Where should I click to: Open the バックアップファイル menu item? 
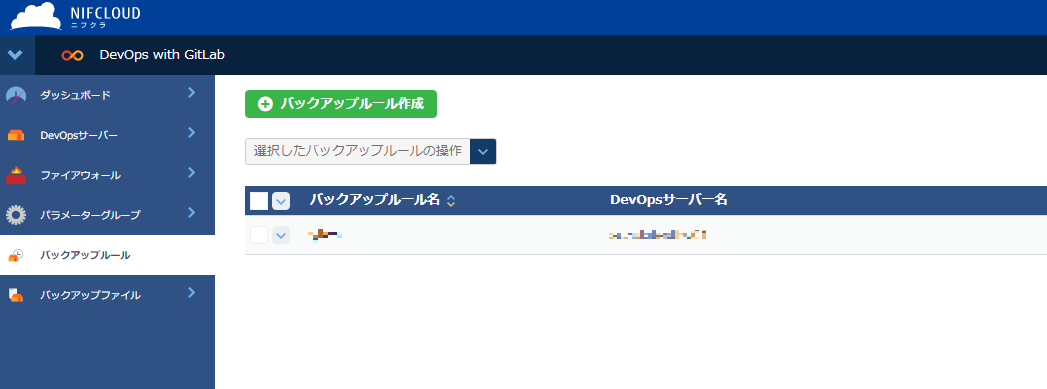108,295
